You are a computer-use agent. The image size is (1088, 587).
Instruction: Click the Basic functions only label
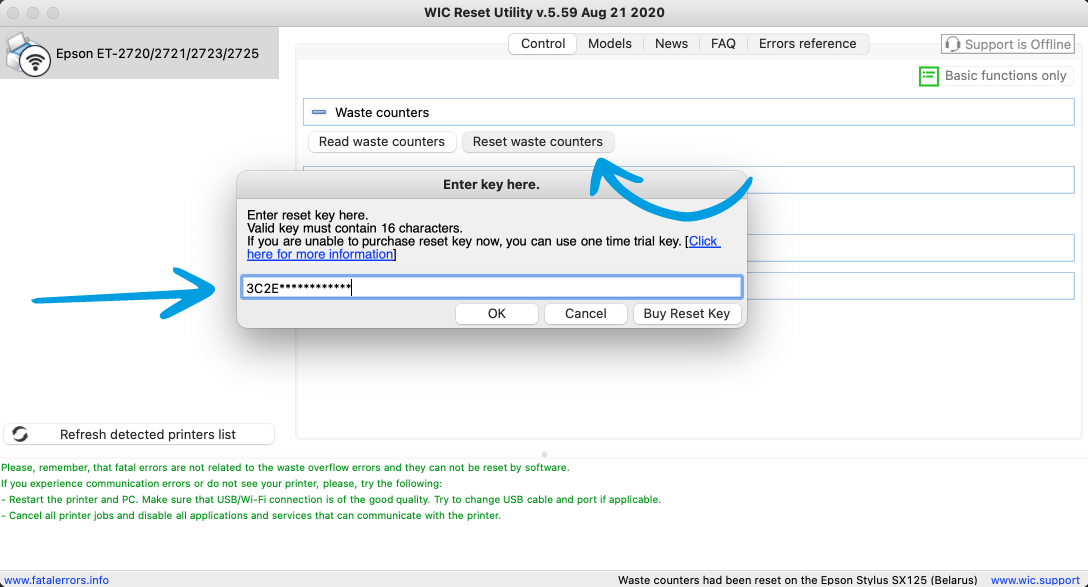[1005, 76]
